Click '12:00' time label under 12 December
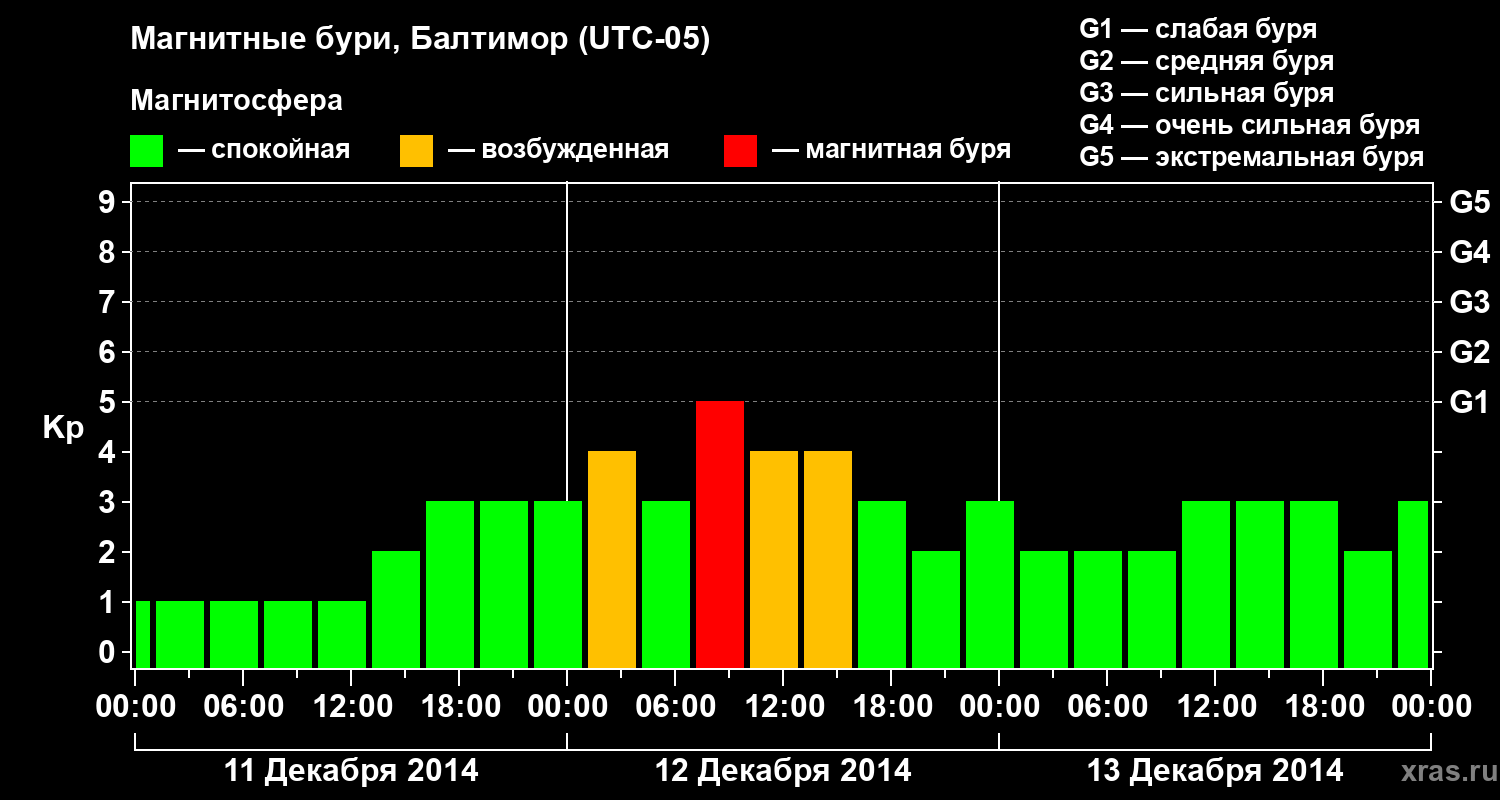1500x800 pixels. tap(783, 707)
